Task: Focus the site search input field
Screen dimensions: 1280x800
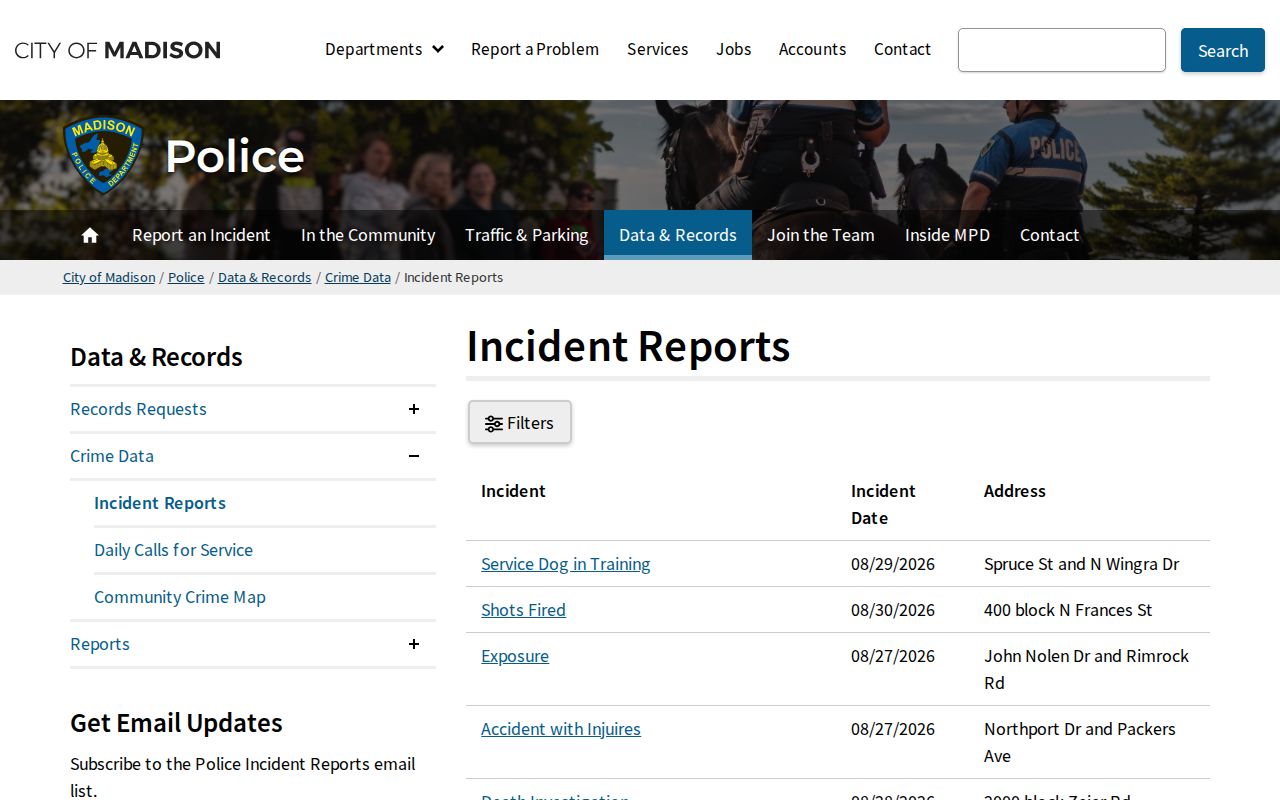Action: [x=1062, y=50]
